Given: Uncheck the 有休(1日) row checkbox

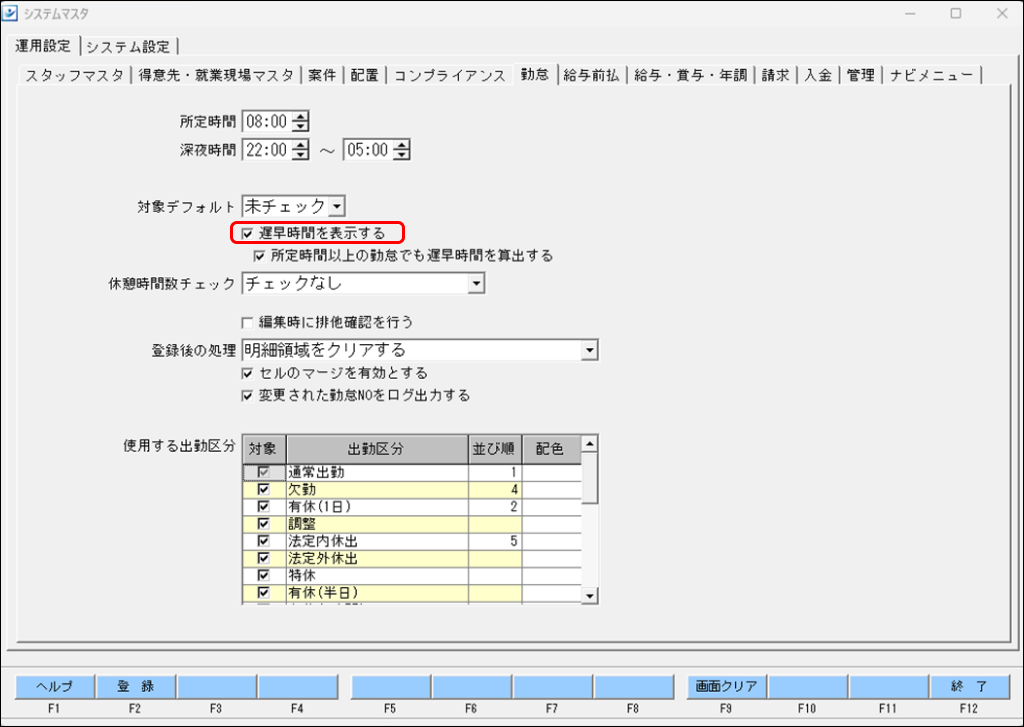Looking at the screenshot, I should coord(264,506).
